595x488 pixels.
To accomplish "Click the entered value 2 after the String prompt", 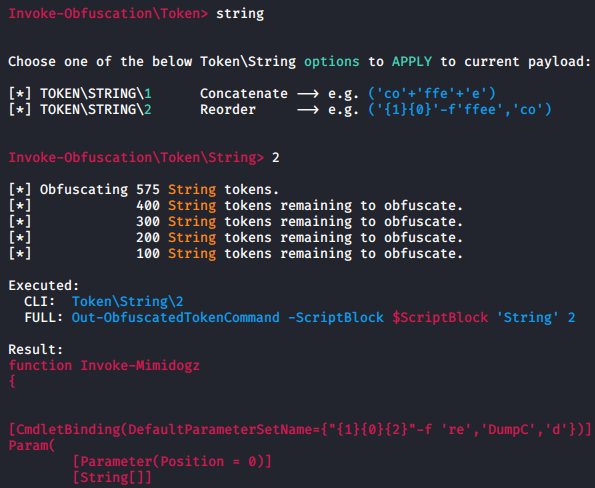I will click(x=276, y=157).
